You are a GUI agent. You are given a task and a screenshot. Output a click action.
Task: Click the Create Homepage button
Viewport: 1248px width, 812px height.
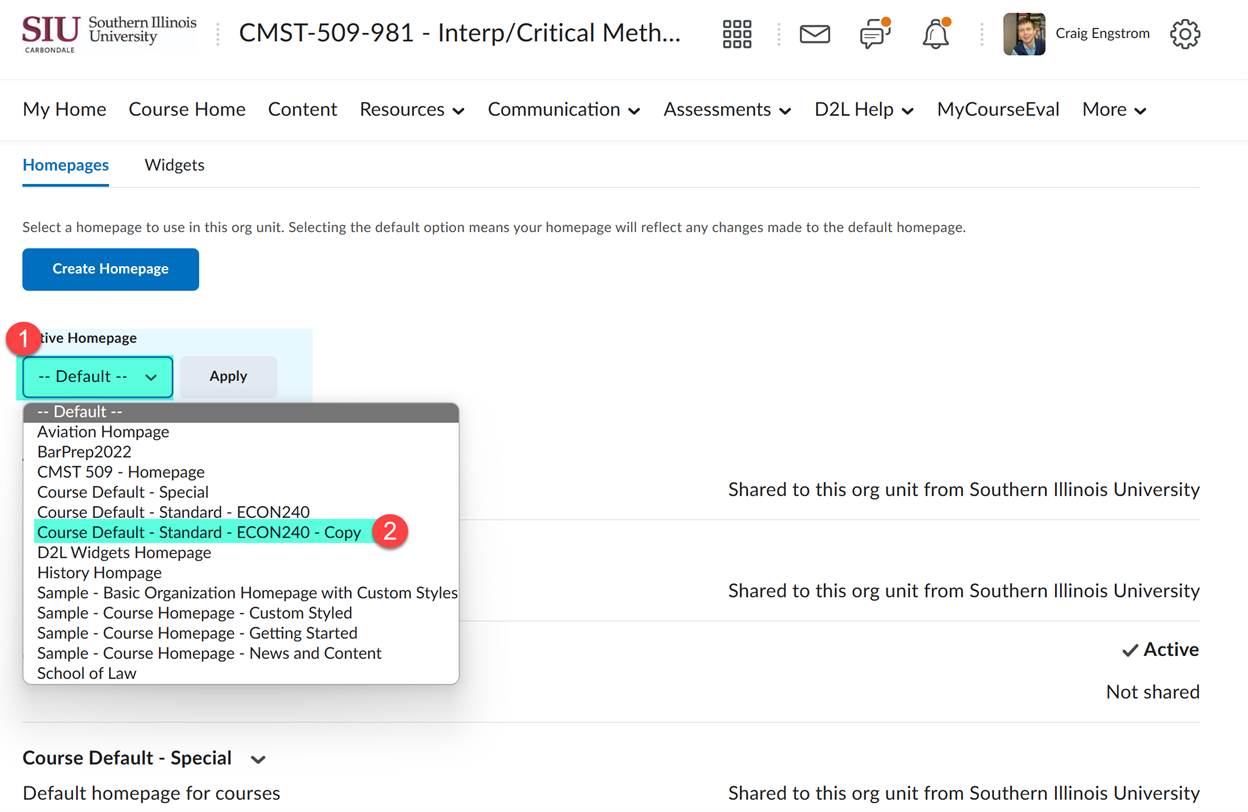[110, 269]
